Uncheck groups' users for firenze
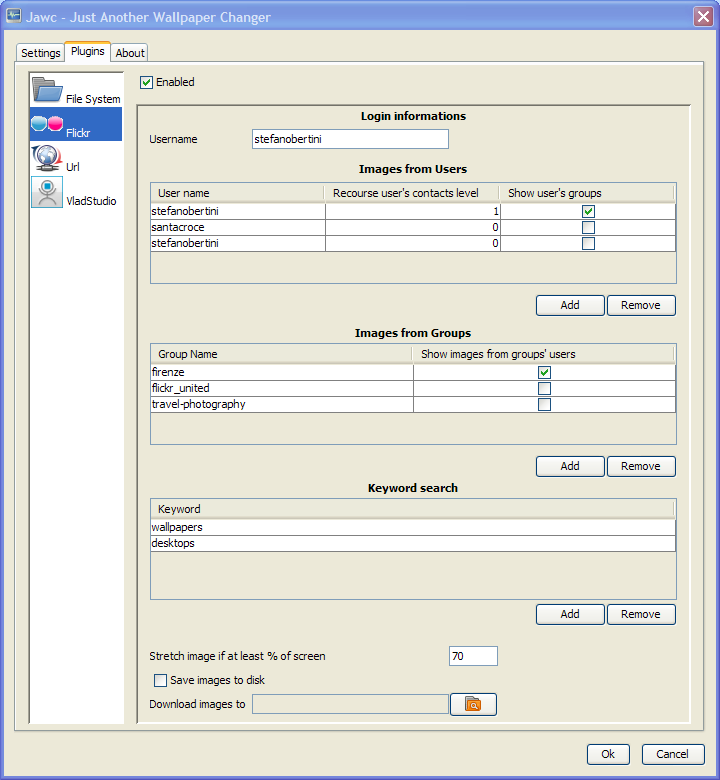The width and height of the screenshot is (720, 780). coord(544,373)
